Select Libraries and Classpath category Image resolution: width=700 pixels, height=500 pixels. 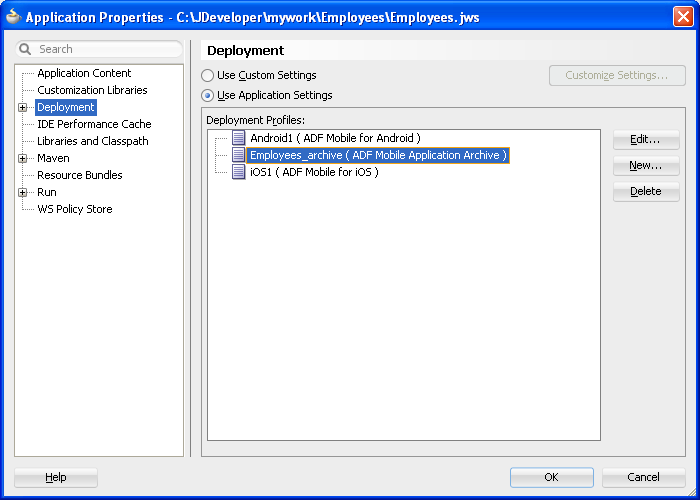click(92, 141)
